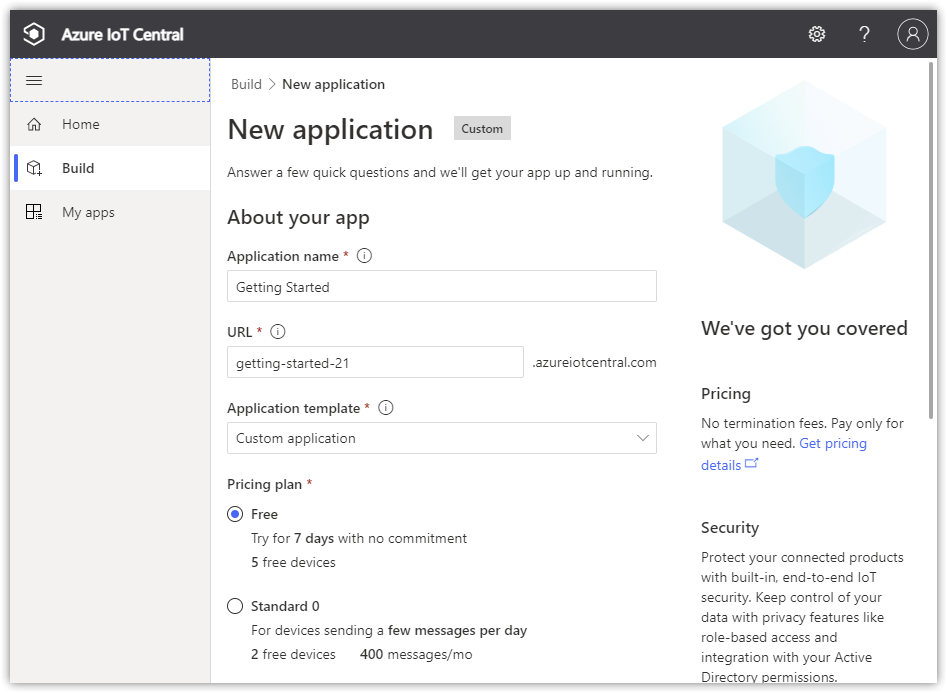Select the Standard 0 pricing plan

[x=235, y=606]
